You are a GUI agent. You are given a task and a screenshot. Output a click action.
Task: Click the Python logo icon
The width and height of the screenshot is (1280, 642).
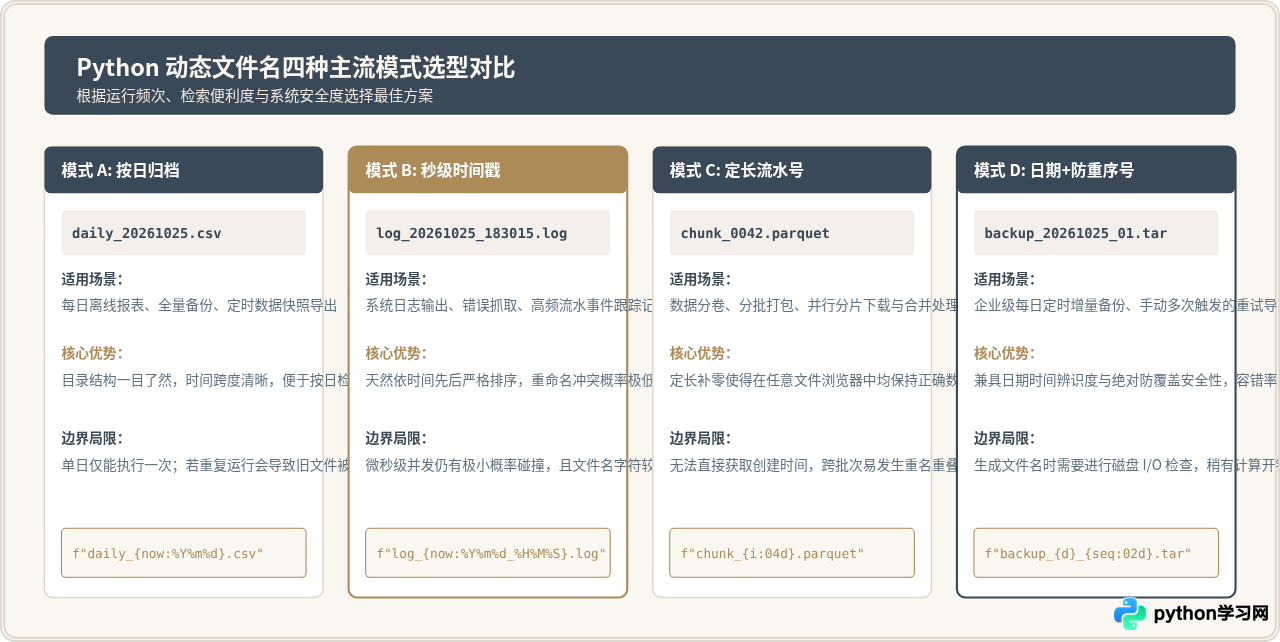click(x=1130, y=613)
